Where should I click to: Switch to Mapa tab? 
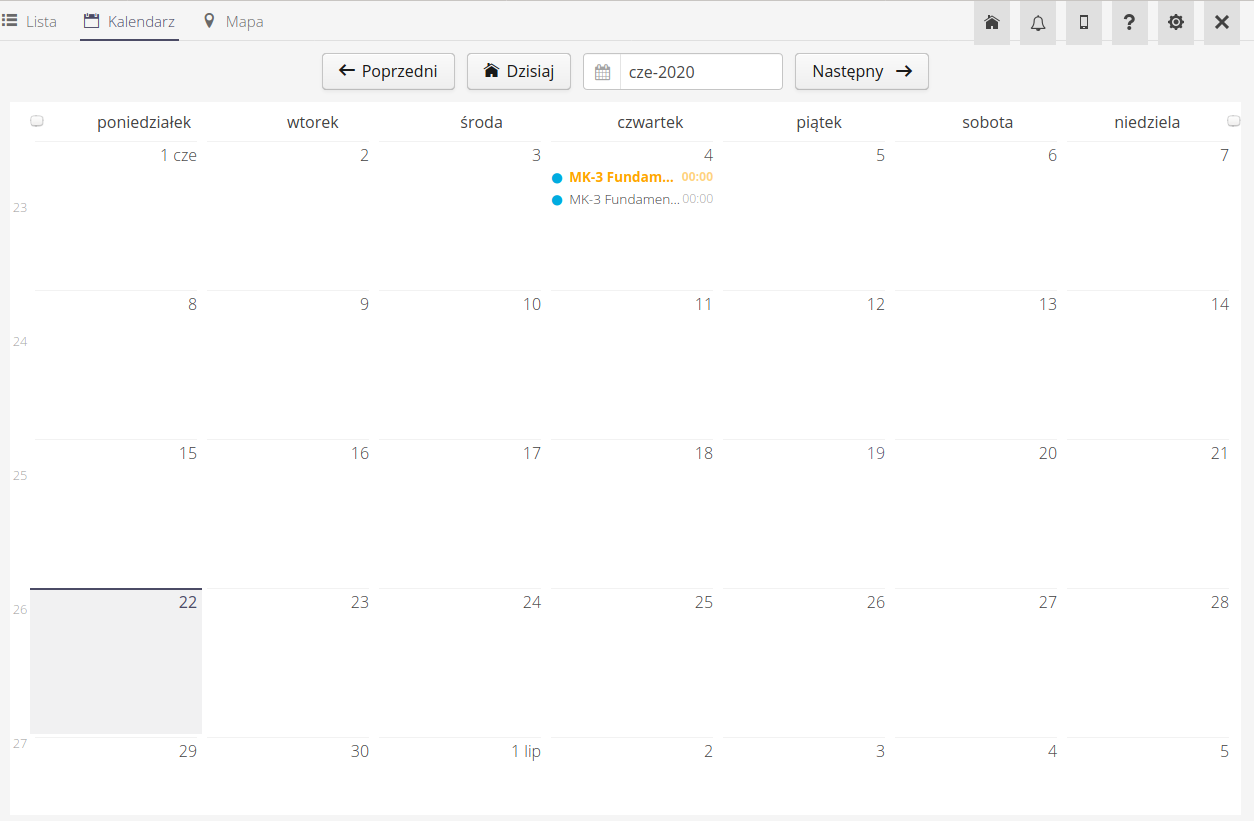tap(234, 21)
